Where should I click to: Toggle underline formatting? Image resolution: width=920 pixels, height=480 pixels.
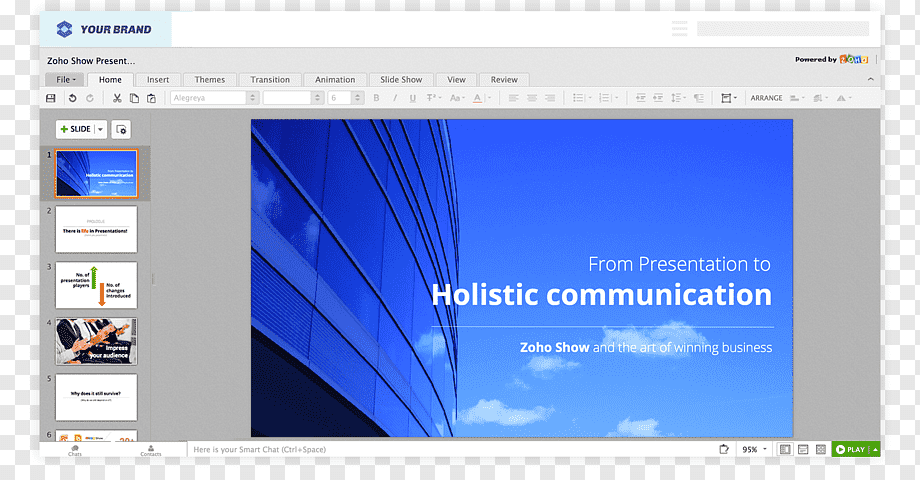point(413,98)
